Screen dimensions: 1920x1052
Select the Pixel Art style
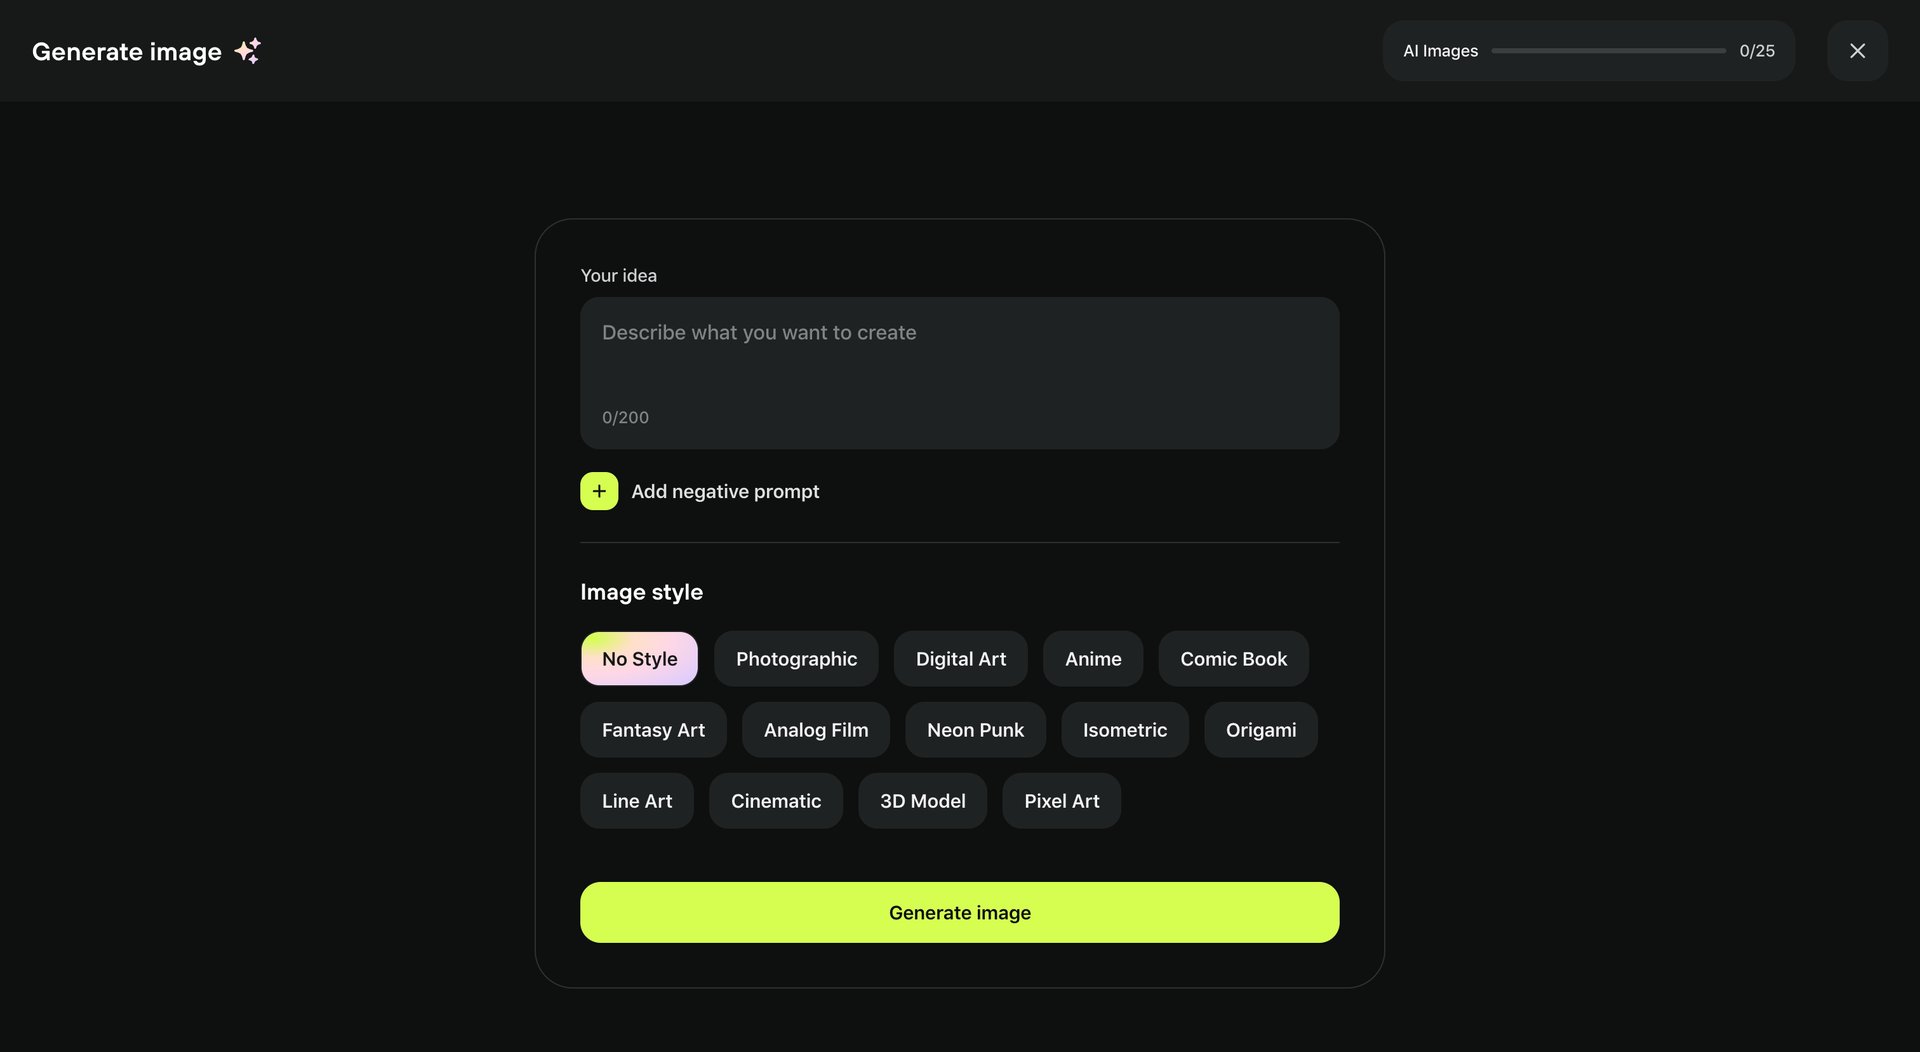(x=1061, y=801)
